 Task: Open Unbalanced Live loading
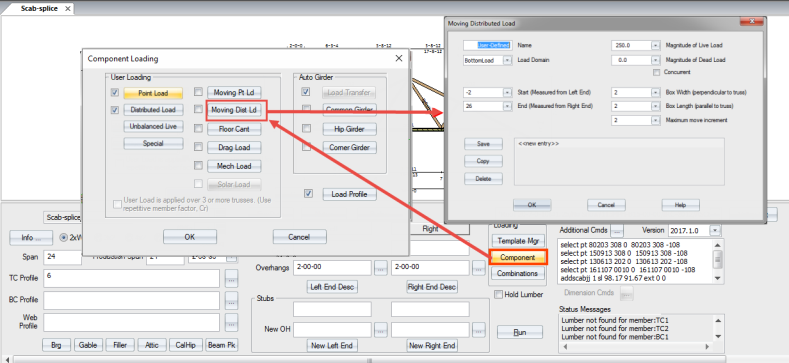[153, 126]
